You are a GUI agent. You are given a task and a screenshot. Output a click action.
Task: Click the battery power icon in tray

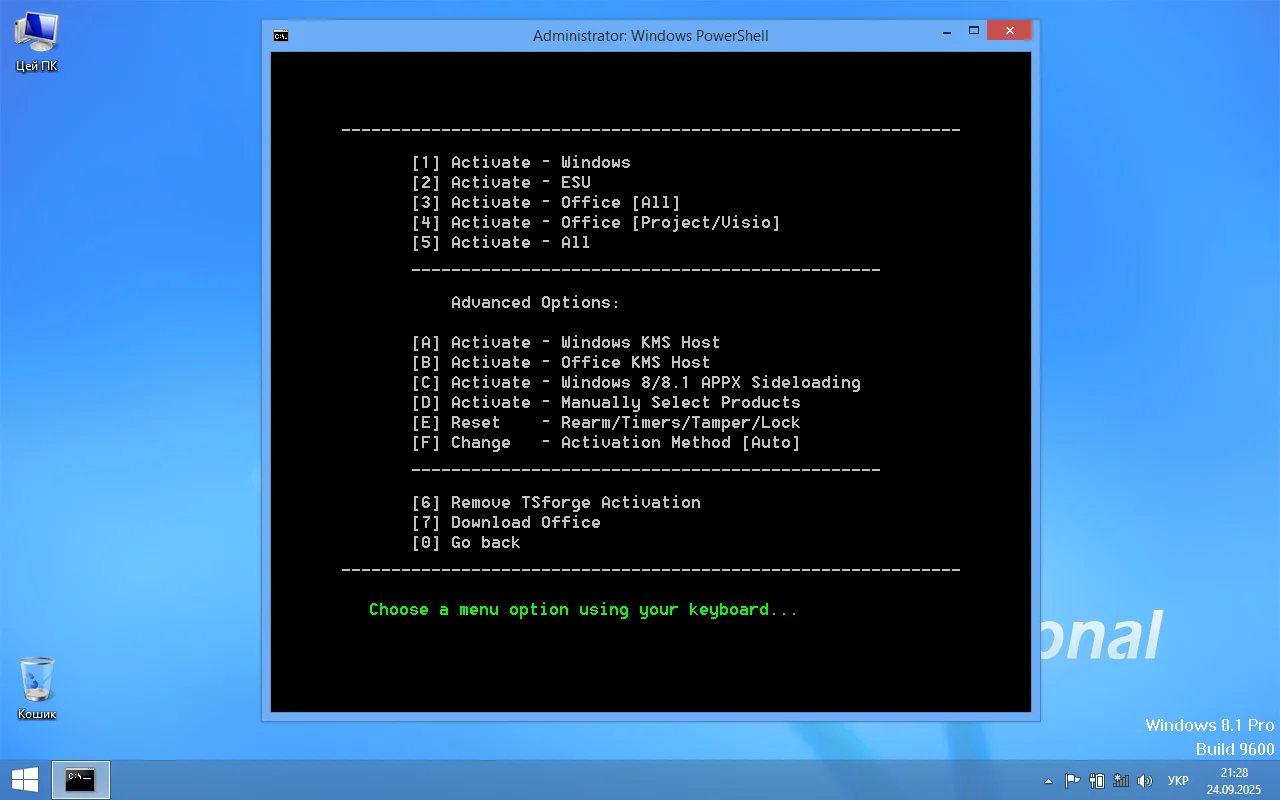pyautogui.click(x=1097, y=781)
